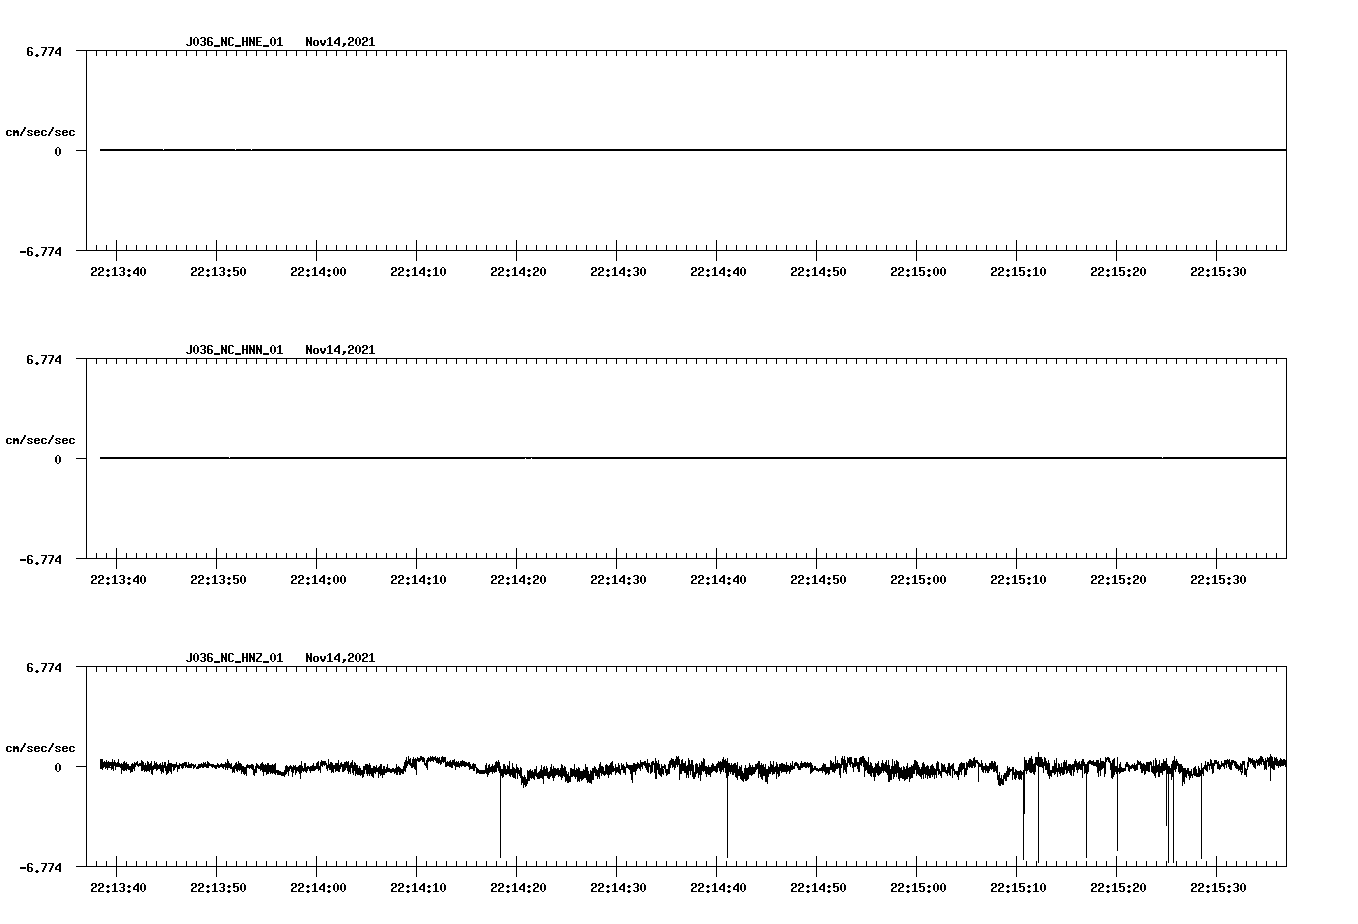
Task: Click the 22:13:40 time label under HNE plot
Action: (118, 272)
